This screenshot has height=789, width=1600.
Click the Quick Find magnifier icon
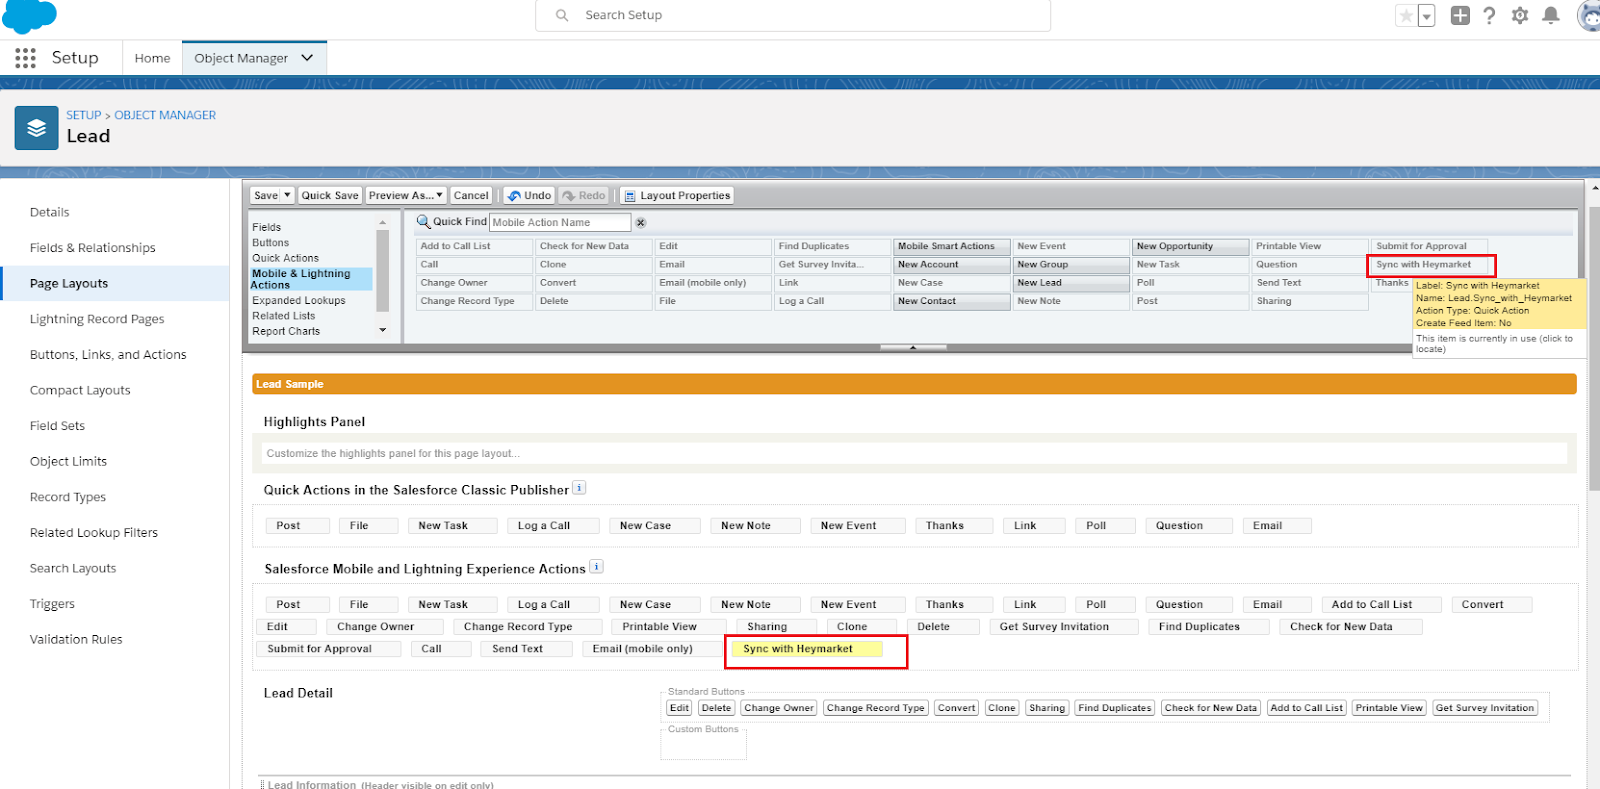[424, 222]
